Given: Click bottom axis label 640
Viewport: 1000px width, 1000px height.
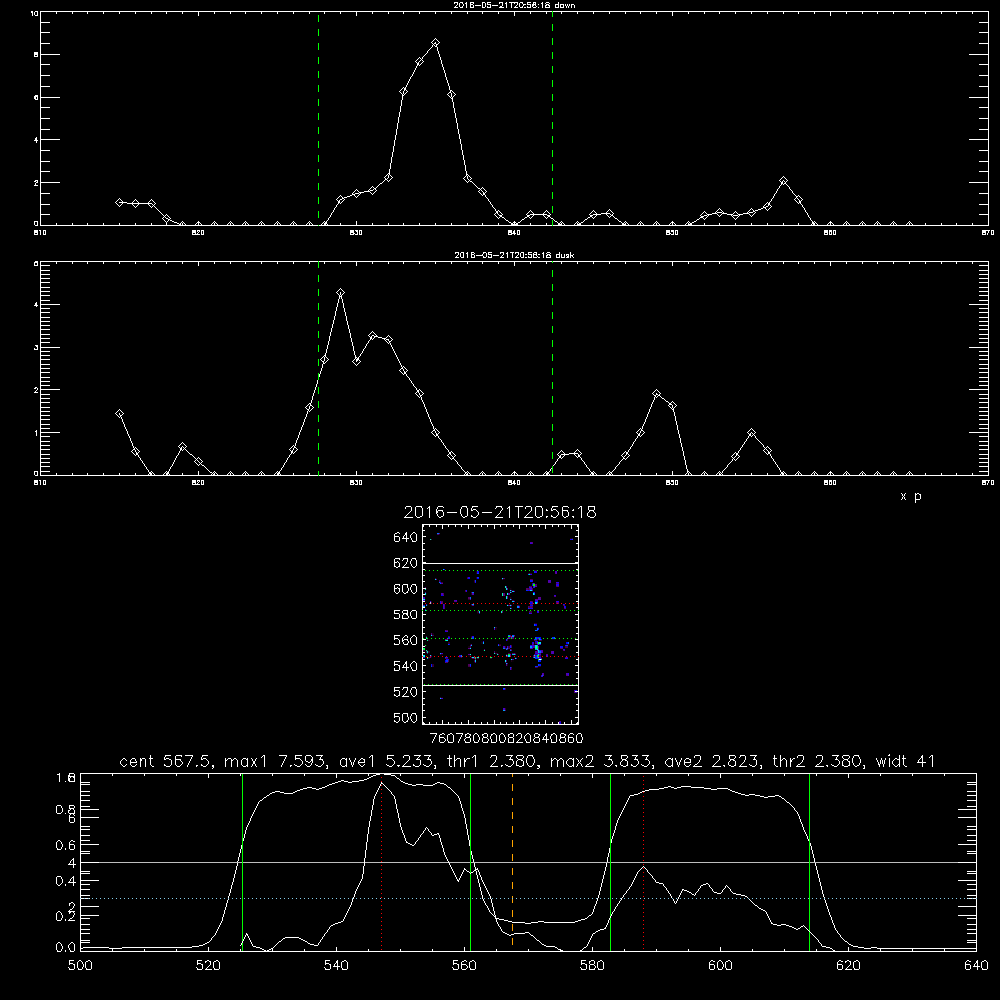Looking at the screenshot, I should point(976,966).
